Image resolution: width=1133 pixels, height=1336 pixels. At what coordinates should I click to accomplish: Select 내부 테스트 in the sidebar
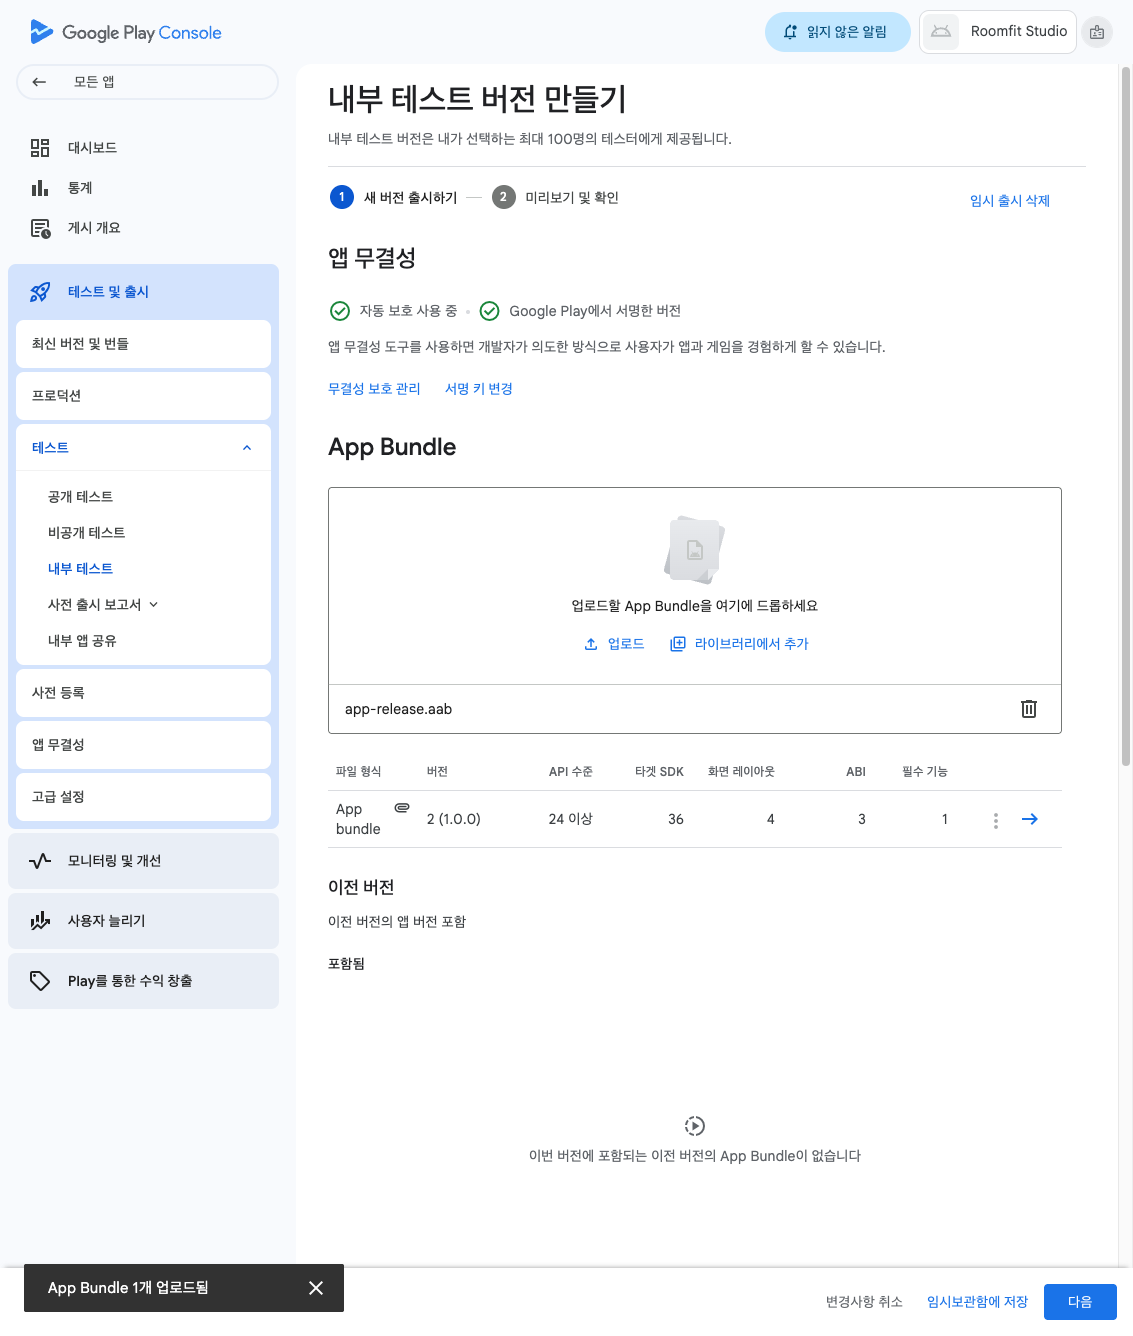coord(80,569)
